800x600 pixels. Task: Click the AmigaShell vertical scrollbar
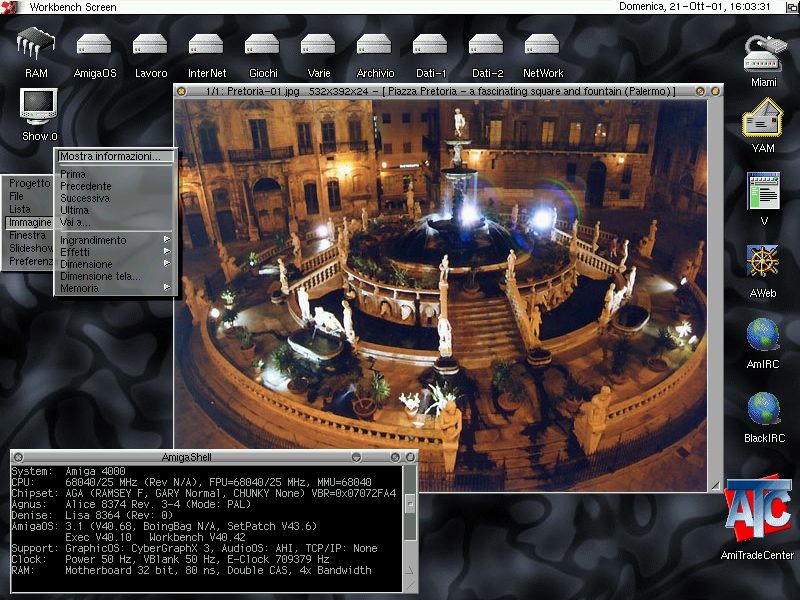(x=409, y=520)
